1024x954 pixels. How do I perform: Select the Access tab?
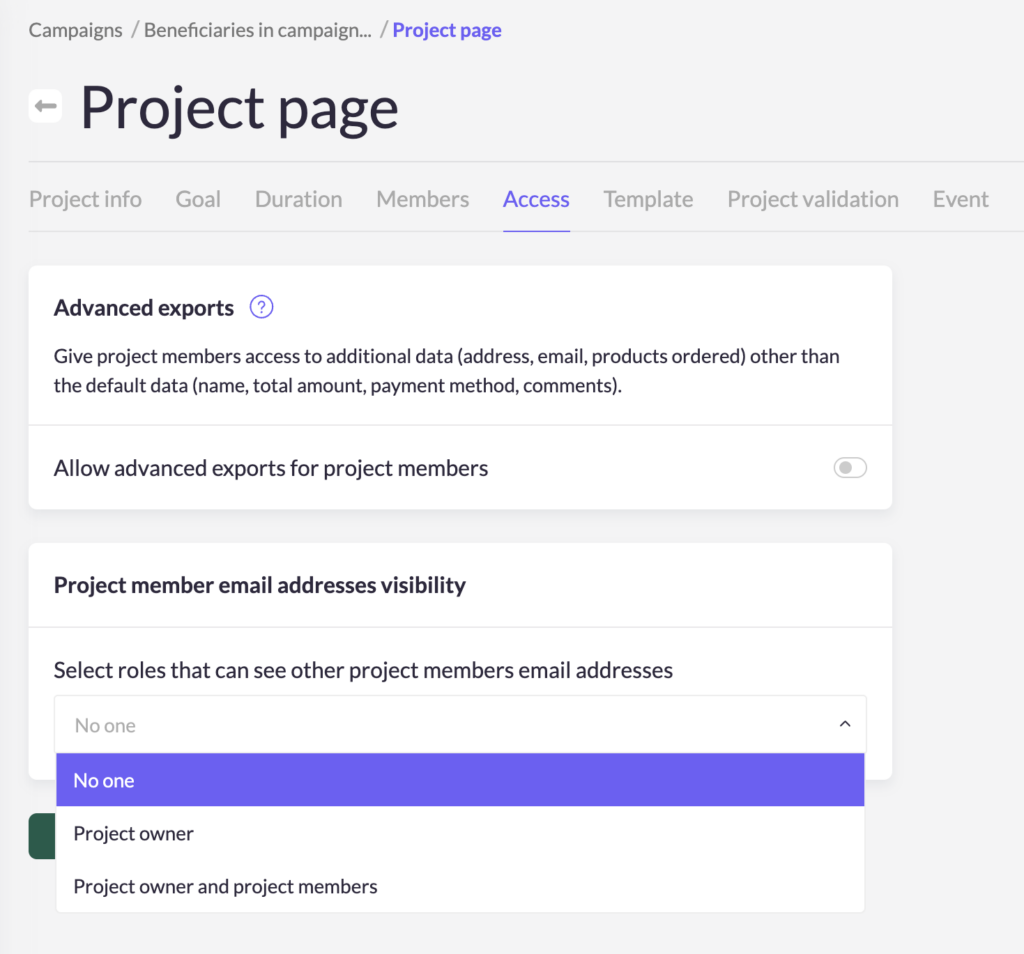(536, 199)
